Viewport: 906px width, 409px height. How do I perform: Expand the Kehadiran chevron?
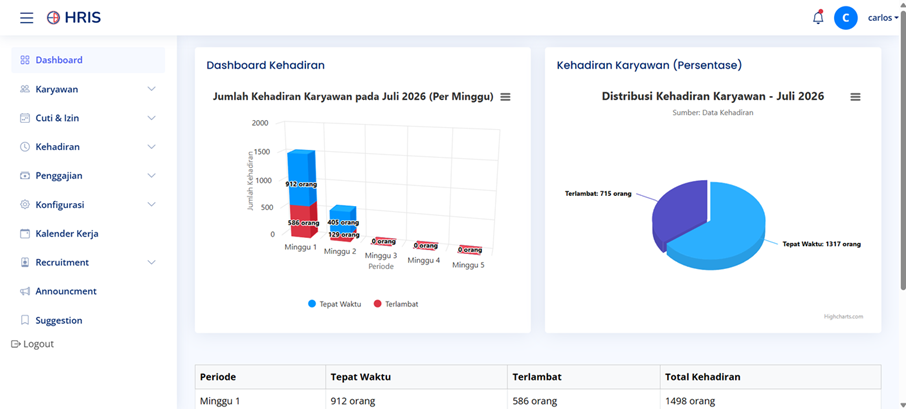151,147
